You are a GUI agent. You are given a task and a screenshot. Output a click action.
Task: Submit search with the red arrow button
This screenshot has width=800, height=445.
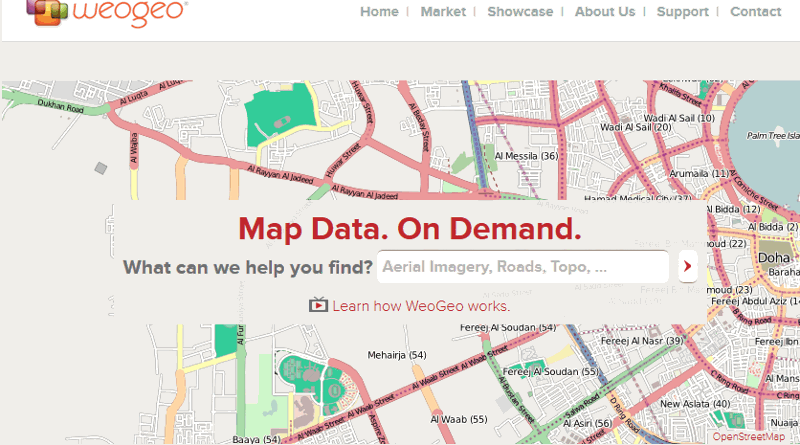[688, 266]
